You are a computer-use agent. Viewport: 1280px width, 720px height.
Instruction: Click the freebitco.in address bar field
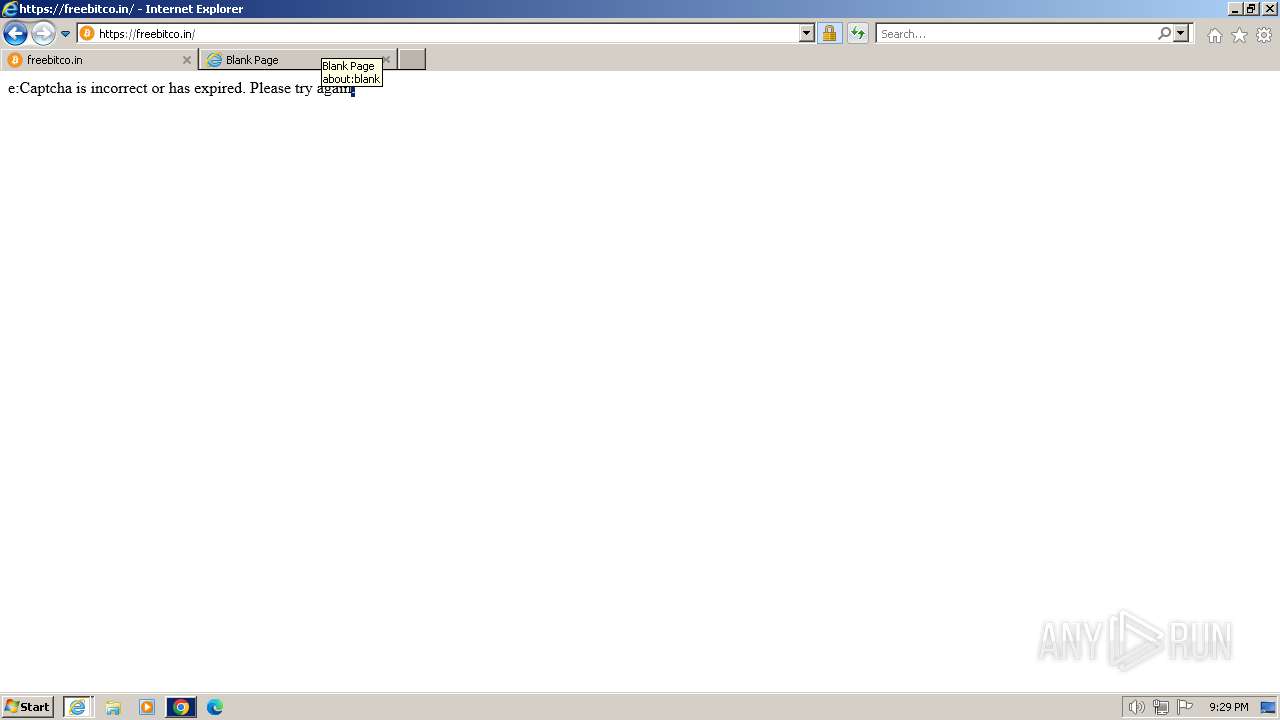[x=446, y=34]
